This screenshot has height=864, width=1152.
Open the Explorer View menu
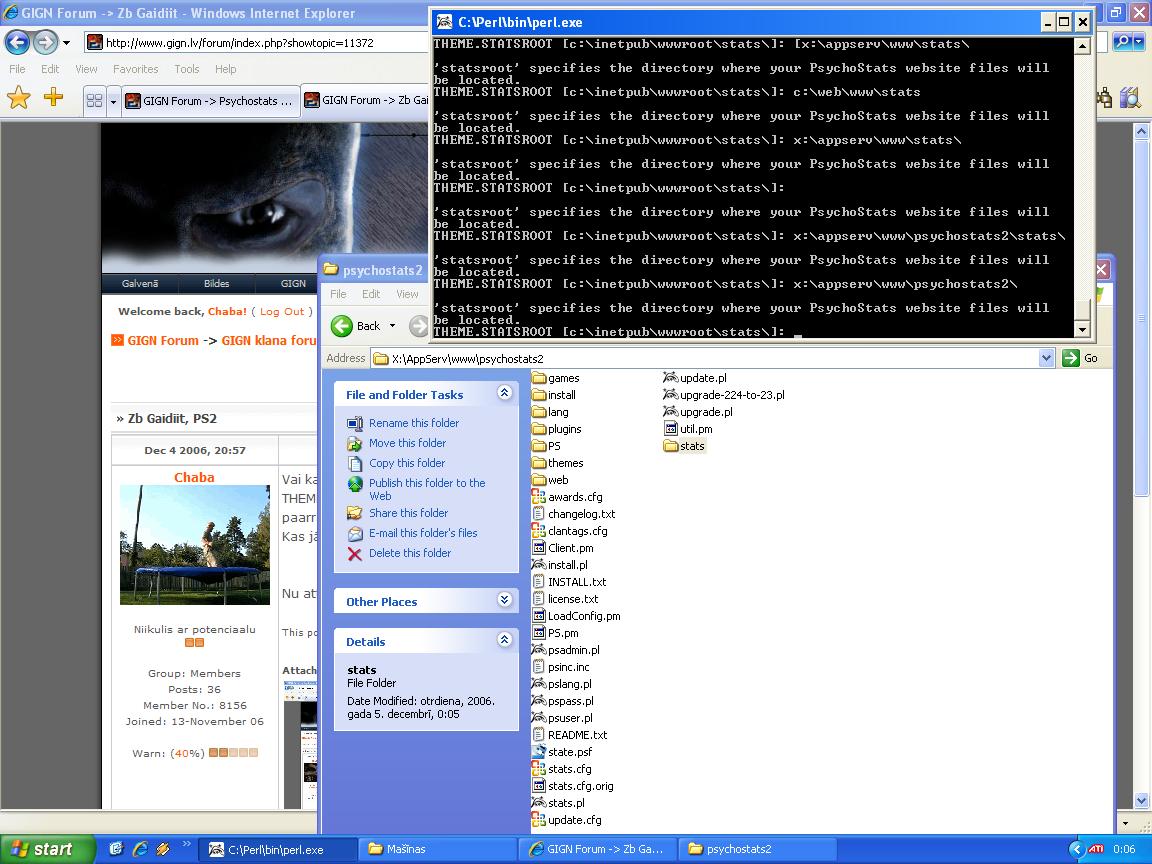(x=407, y=294)
